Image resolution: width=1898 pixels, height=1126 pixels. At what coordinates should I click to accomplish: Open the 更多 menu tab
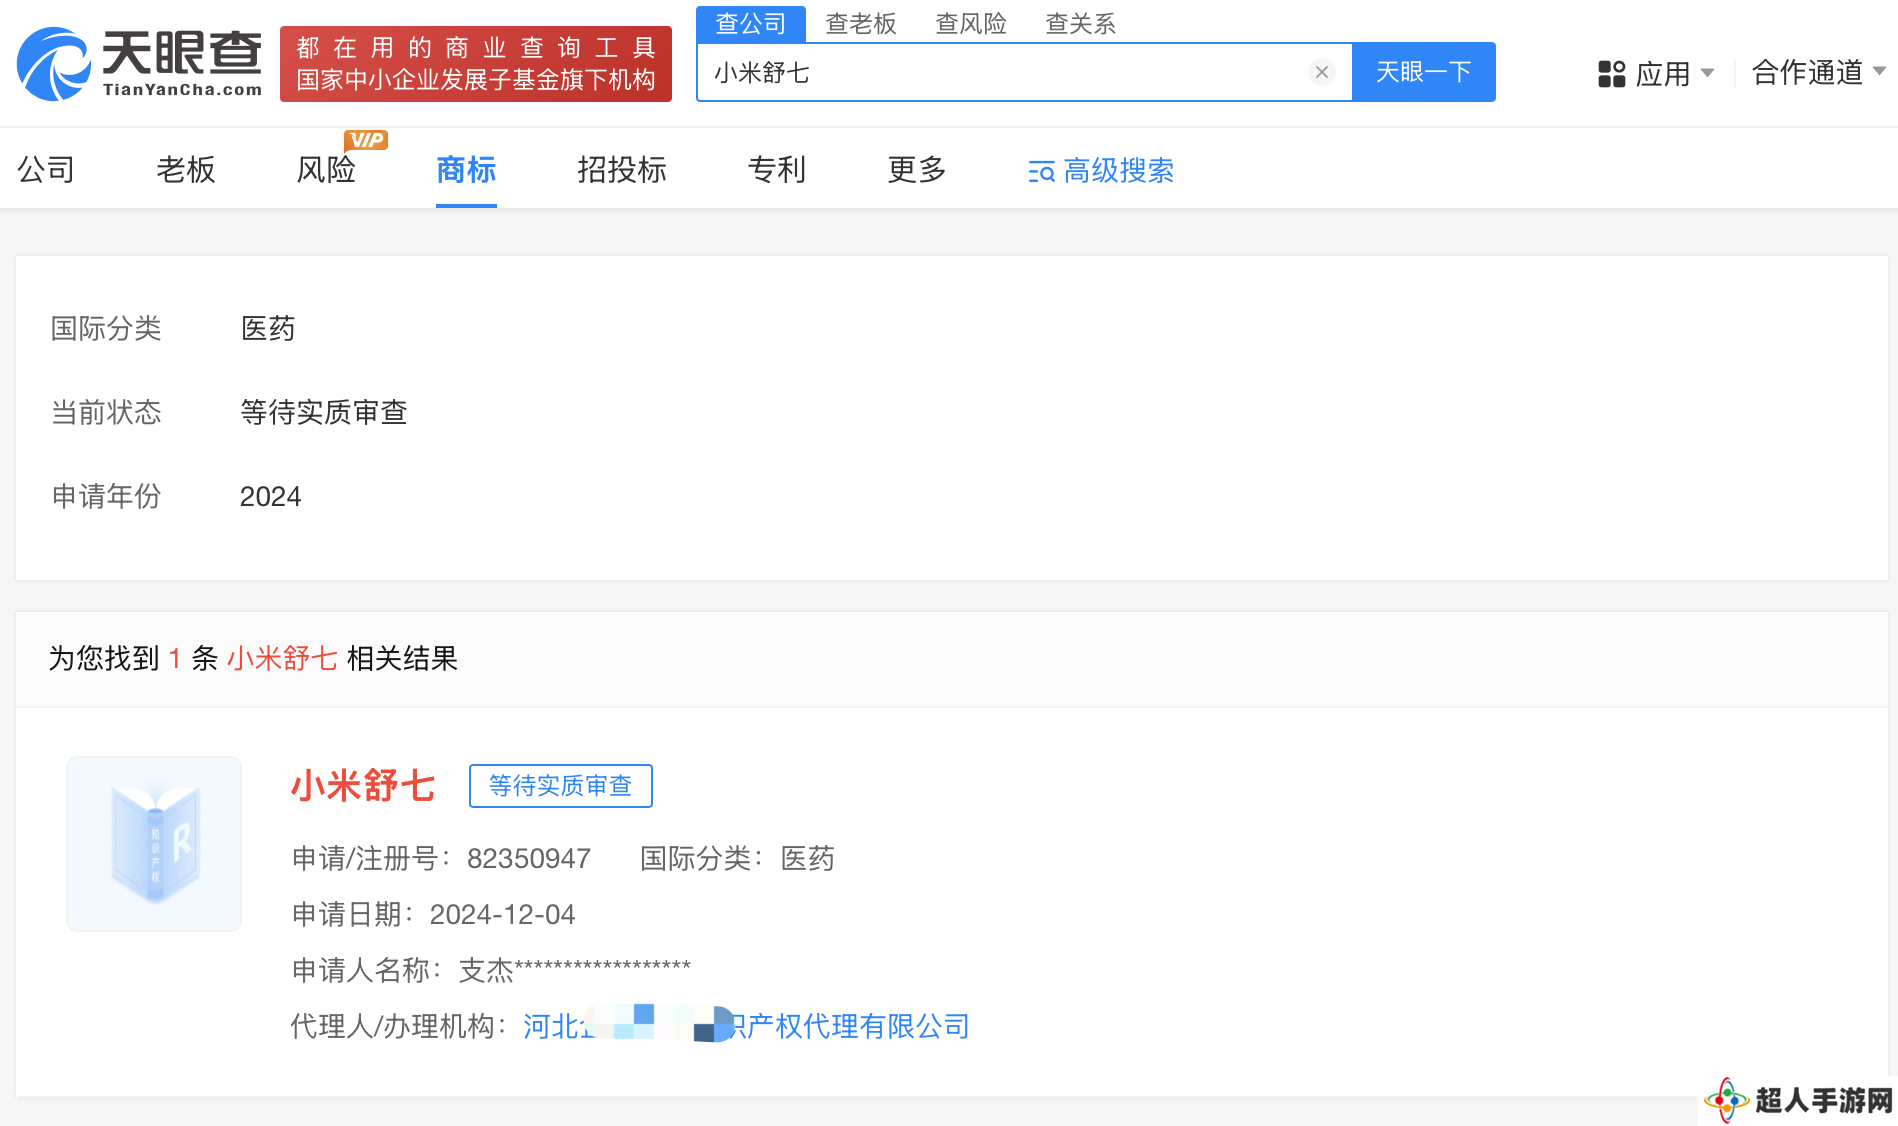[917, 170]
